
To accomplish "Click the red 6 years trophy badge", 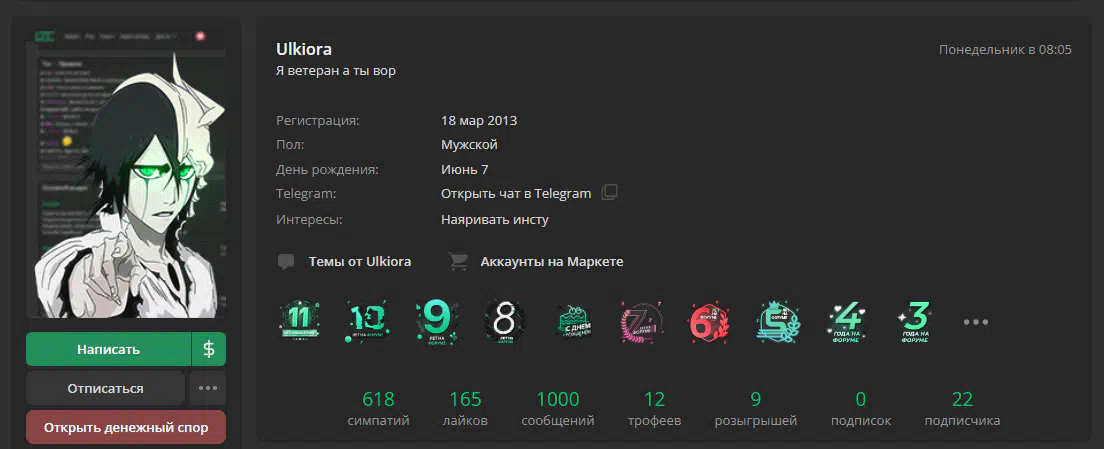I will [710, 322].
